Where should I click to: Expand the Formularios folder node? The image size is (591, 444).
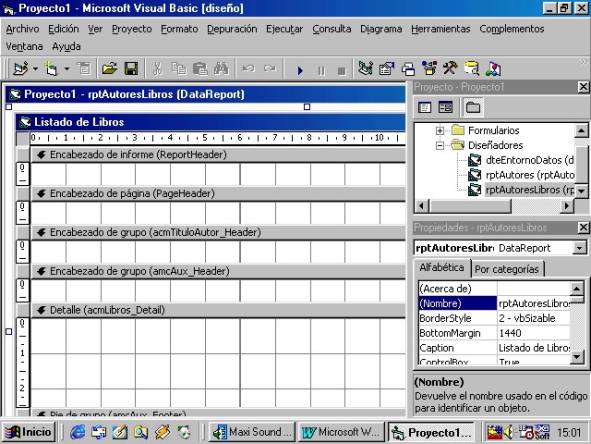coord(439,131)
